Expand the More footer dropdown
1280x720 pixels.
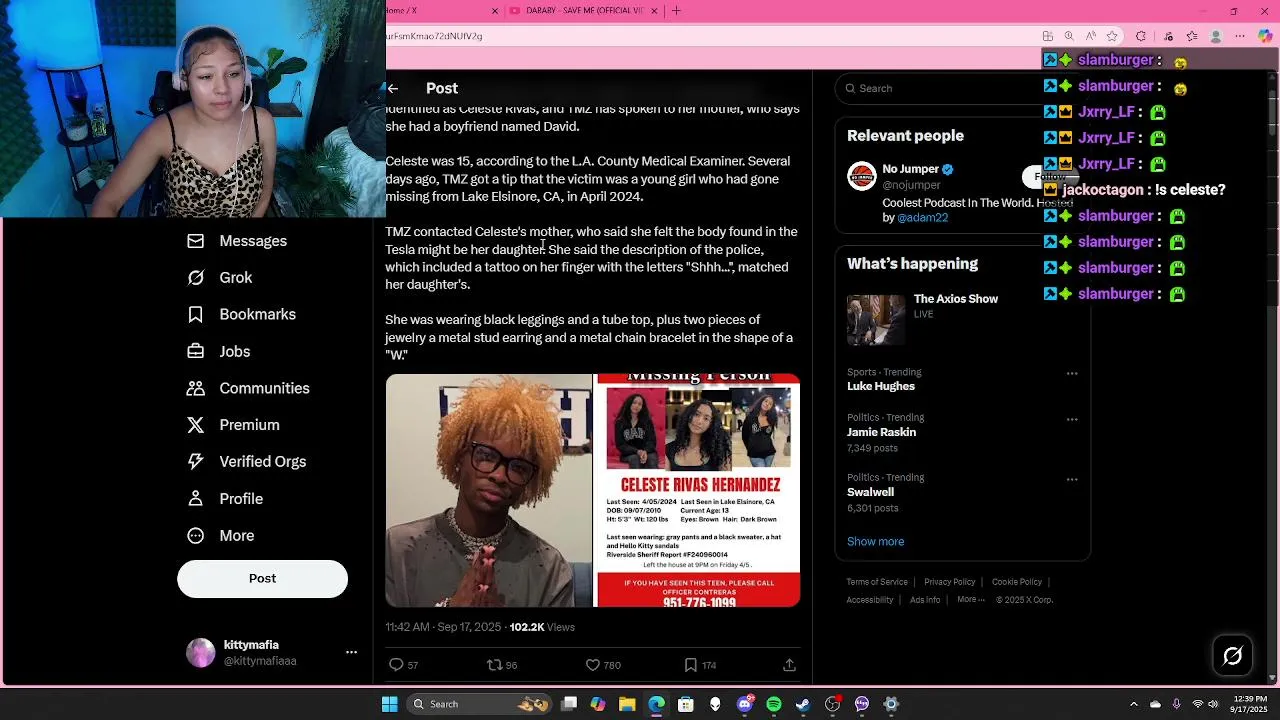970,600
